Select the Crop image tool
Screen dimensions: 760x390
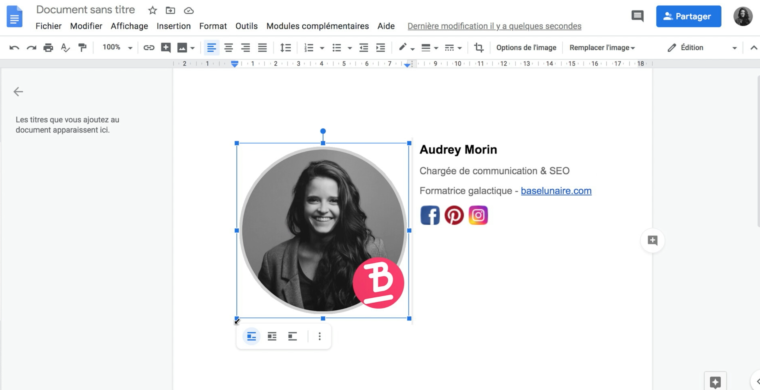coord(479,47)
